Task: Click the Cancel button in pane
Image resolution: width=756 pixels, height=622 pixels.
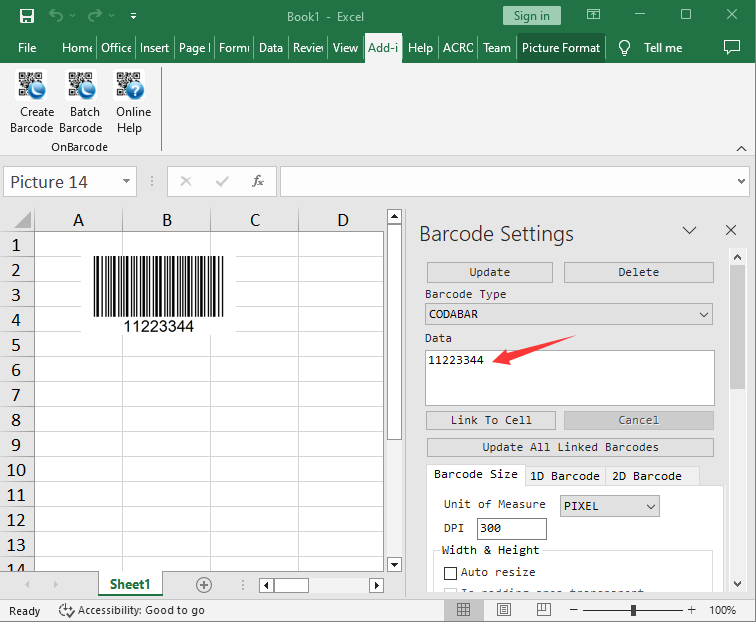Action: click(638, 420)
